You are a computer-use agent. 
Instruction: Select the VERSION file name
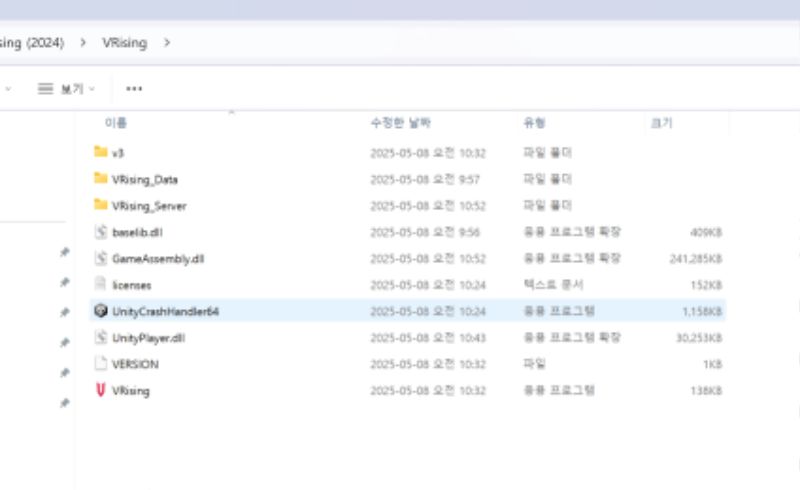[135, 364]
